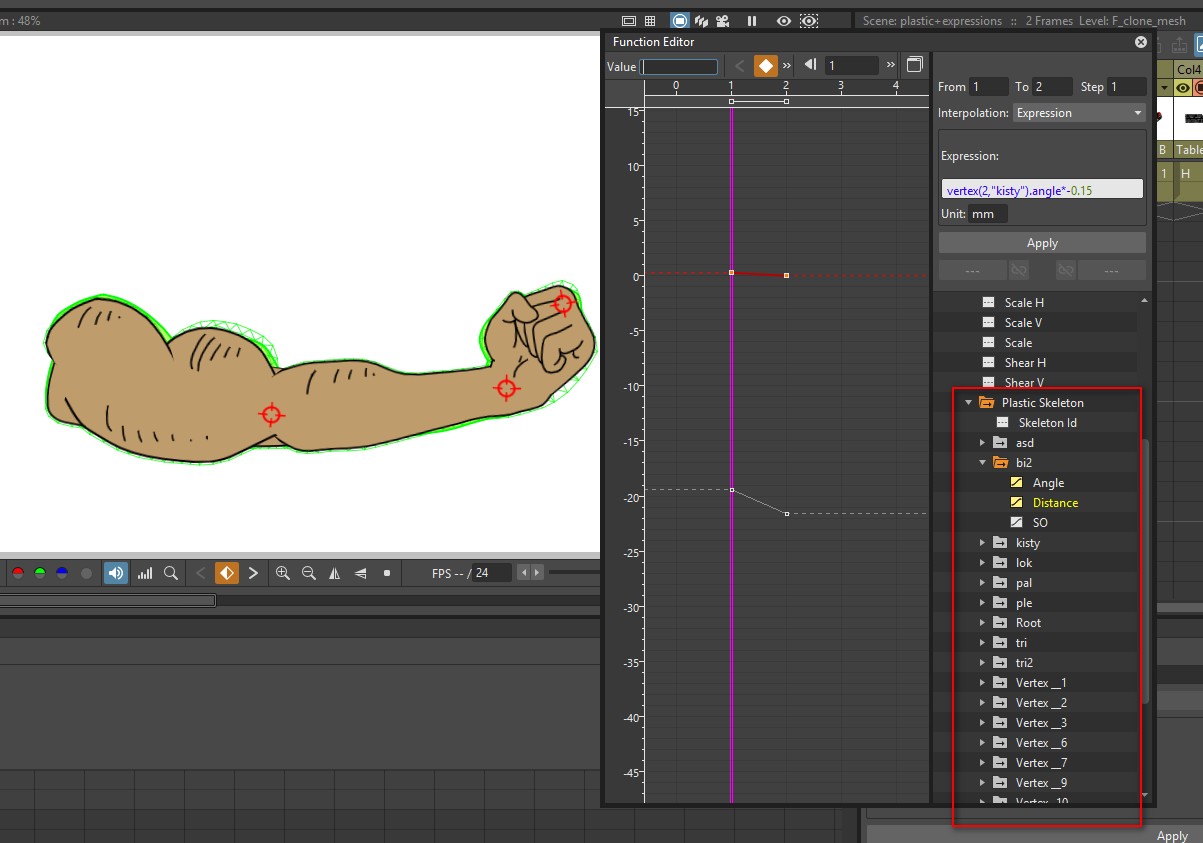Viewport: 1203px width, 843px height.
Task: Select the Scale H channel
Action: [x=1024, y=303]
